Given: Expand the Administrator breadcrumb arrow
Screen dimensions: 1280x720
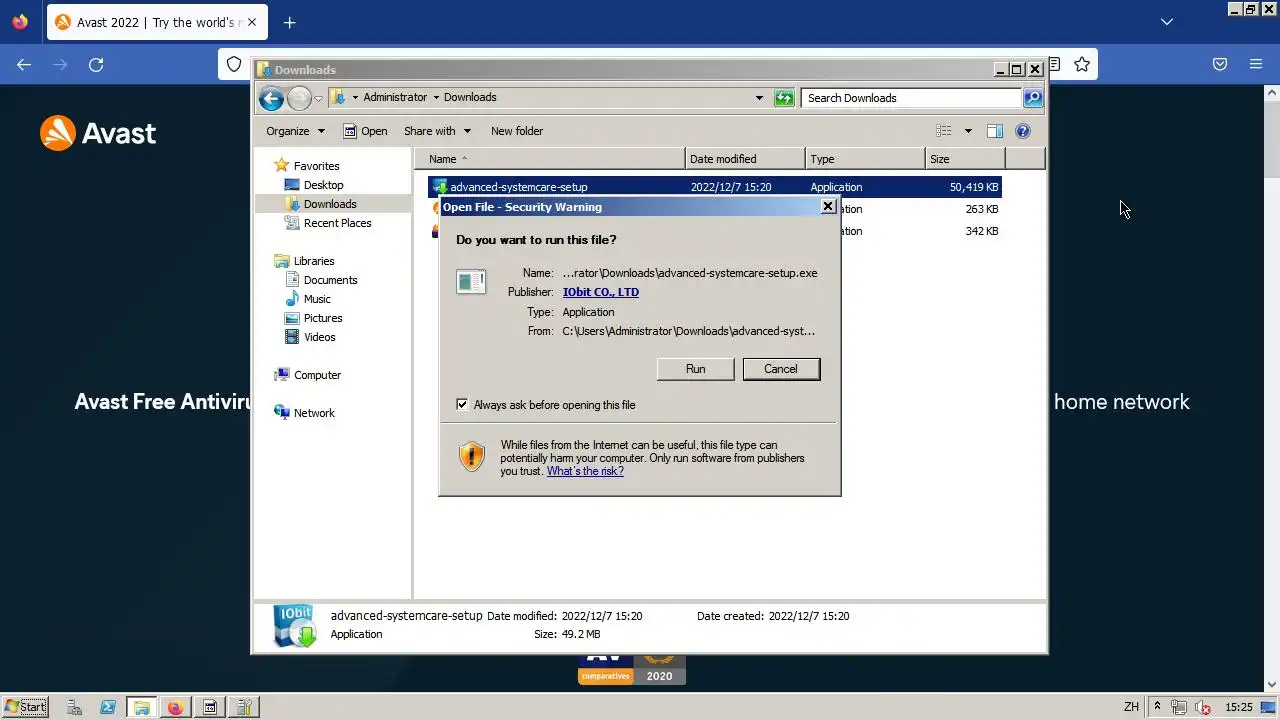Looking at the screenshot, I should coord(436,97).
